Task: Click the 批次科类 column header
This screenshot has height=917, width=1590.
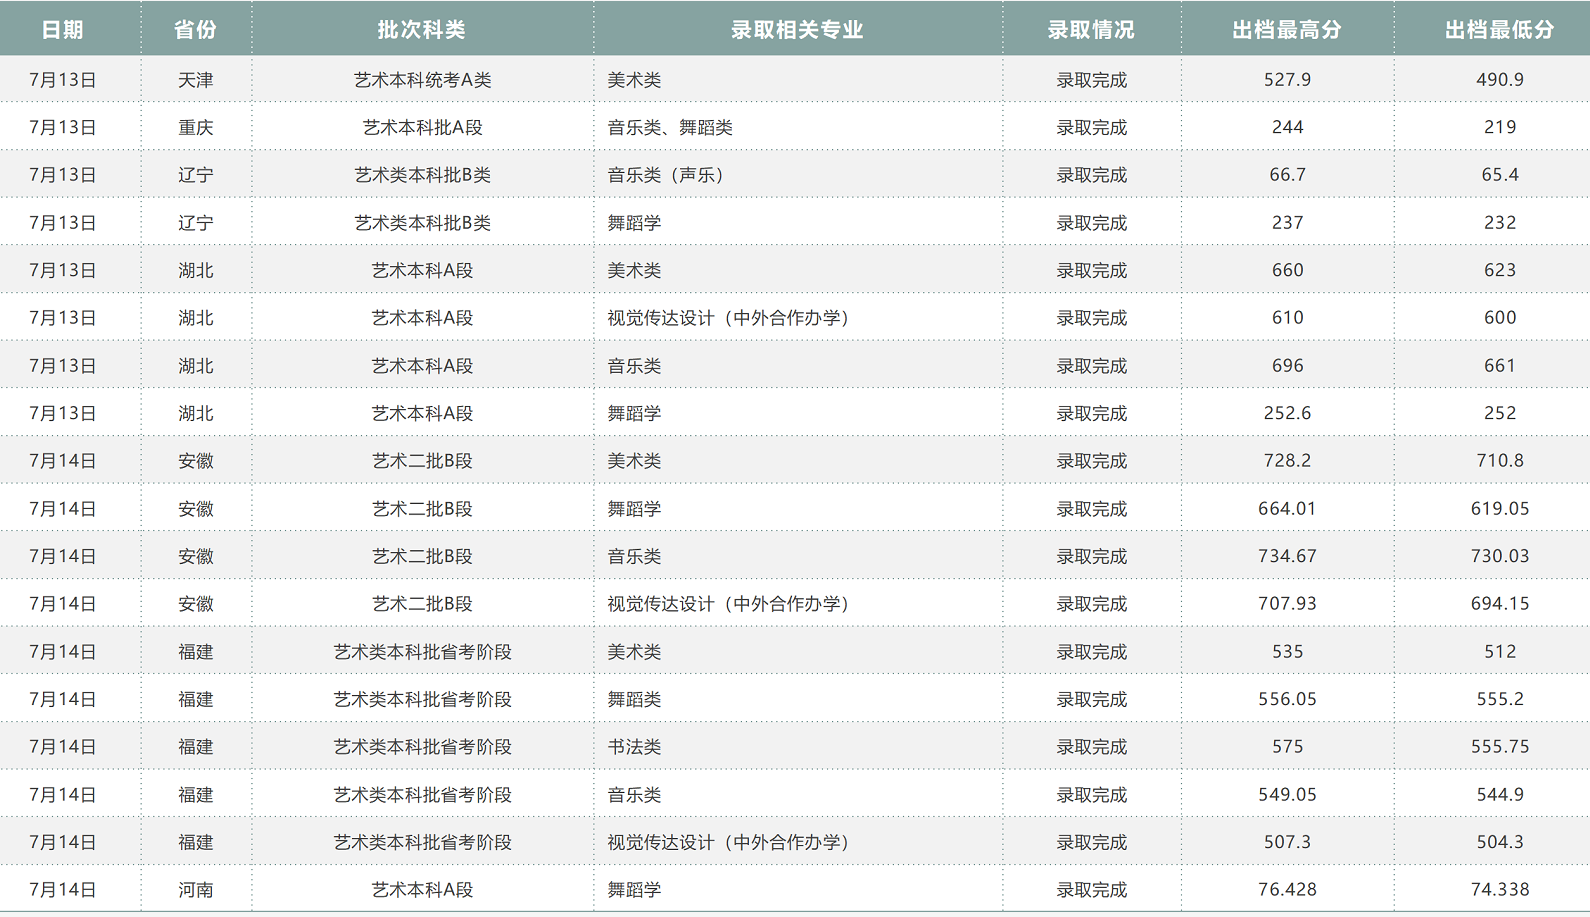Action: click(x=422, y=30)
